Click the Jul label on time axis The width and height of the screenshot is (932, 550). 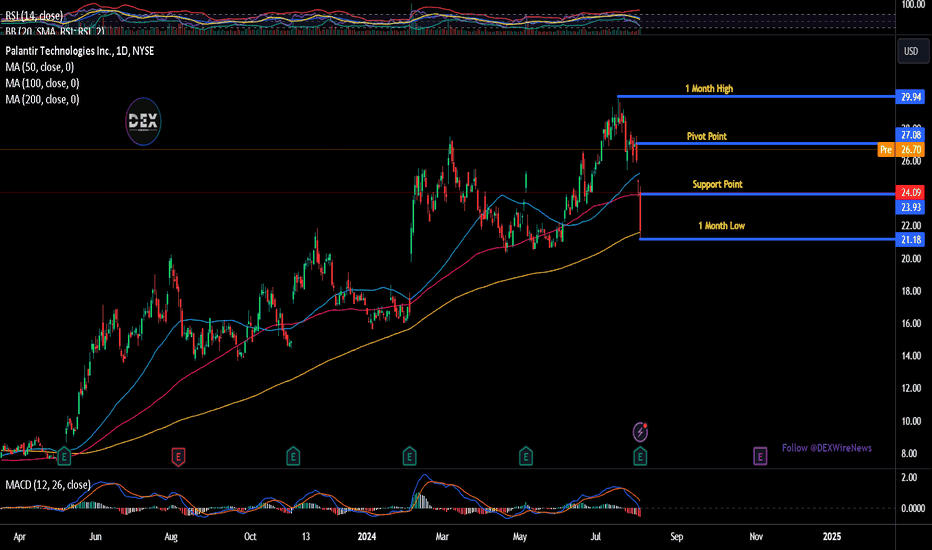[x=596, y=536]
